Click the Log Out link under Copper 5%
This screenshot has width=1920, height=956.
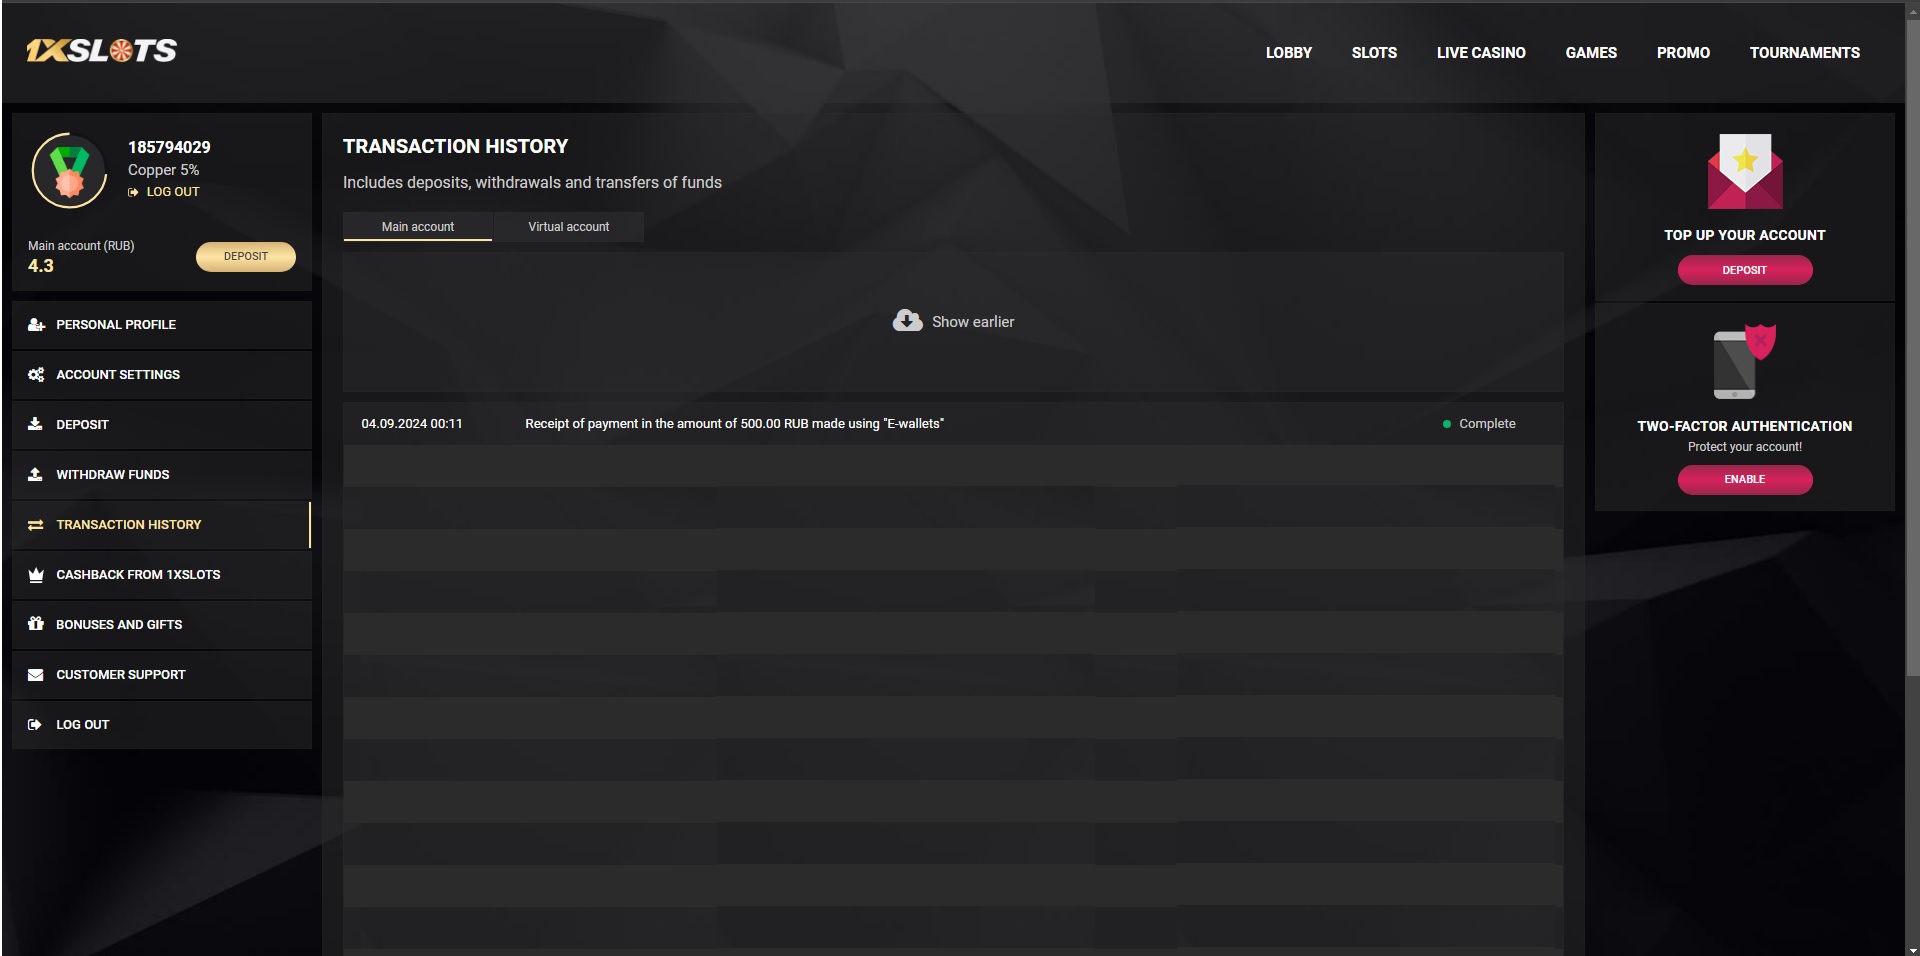click(172, 192)
